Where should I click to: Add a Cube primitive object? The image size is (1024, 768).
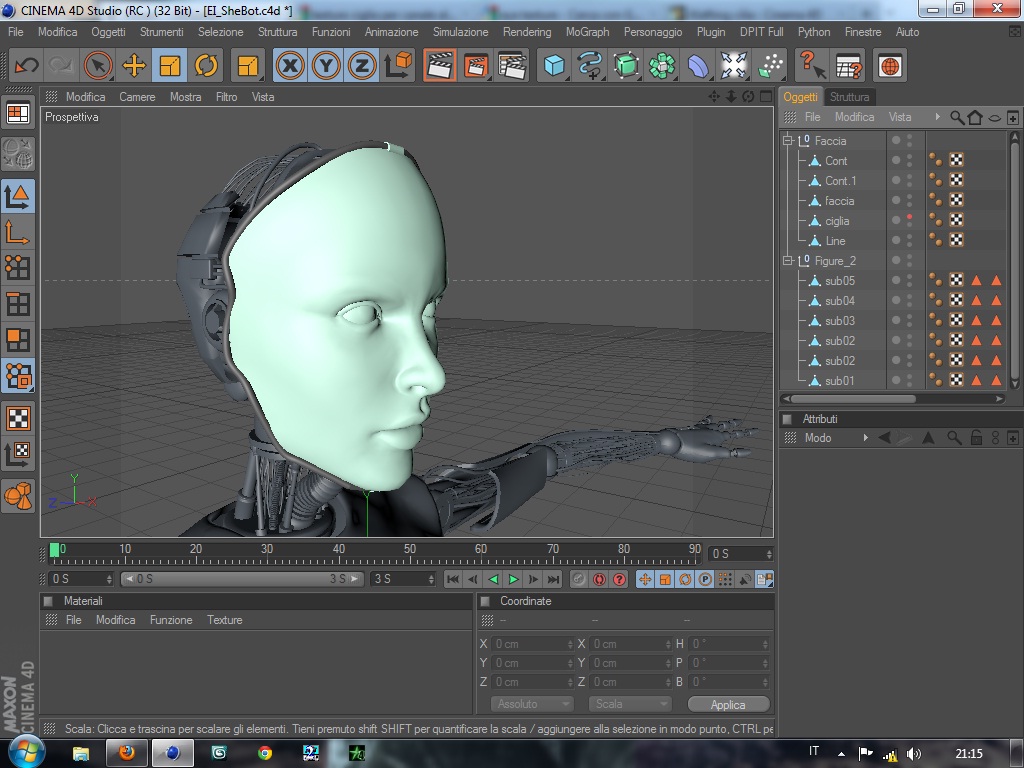click(553, 66)
